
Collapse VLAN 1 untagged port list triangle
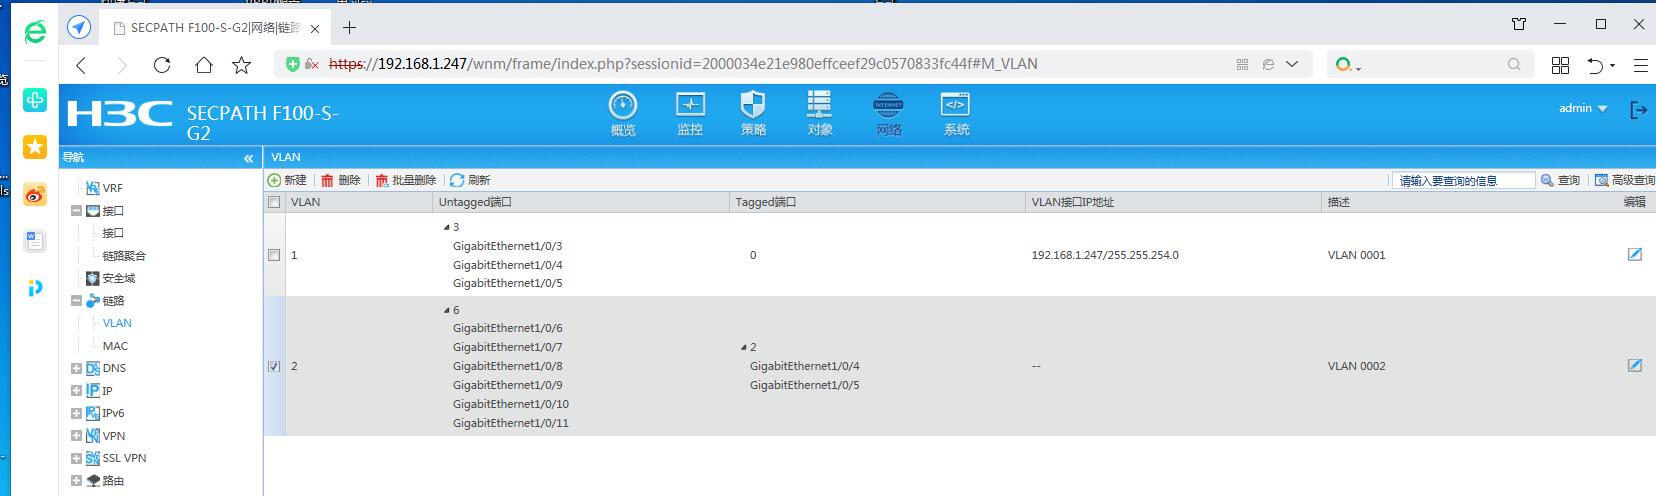coord(447,228)
